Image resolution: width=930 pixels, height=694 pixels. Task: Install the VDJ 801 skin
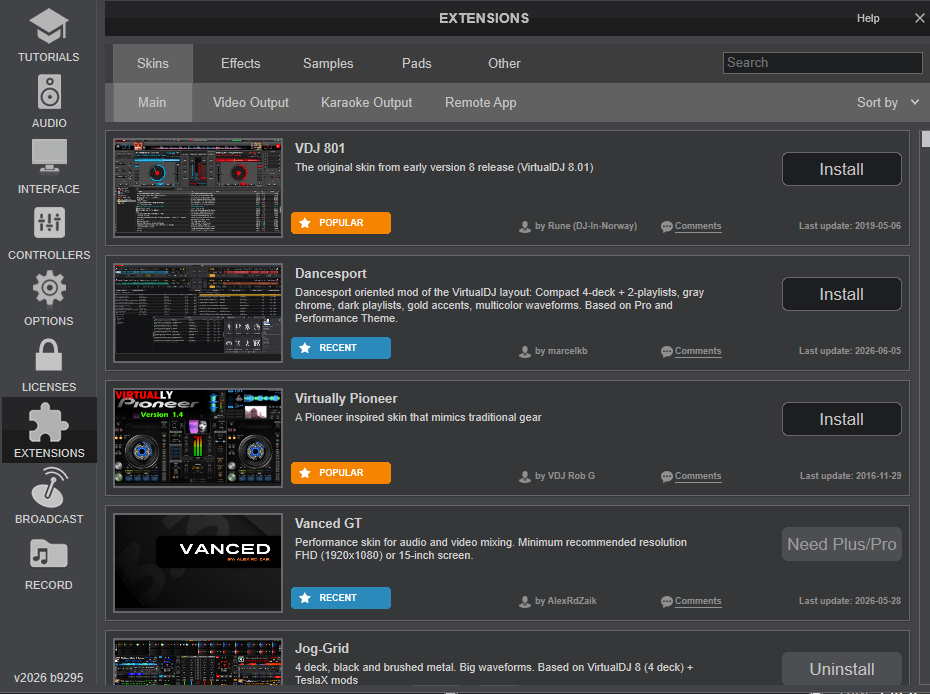coord(842,169)
